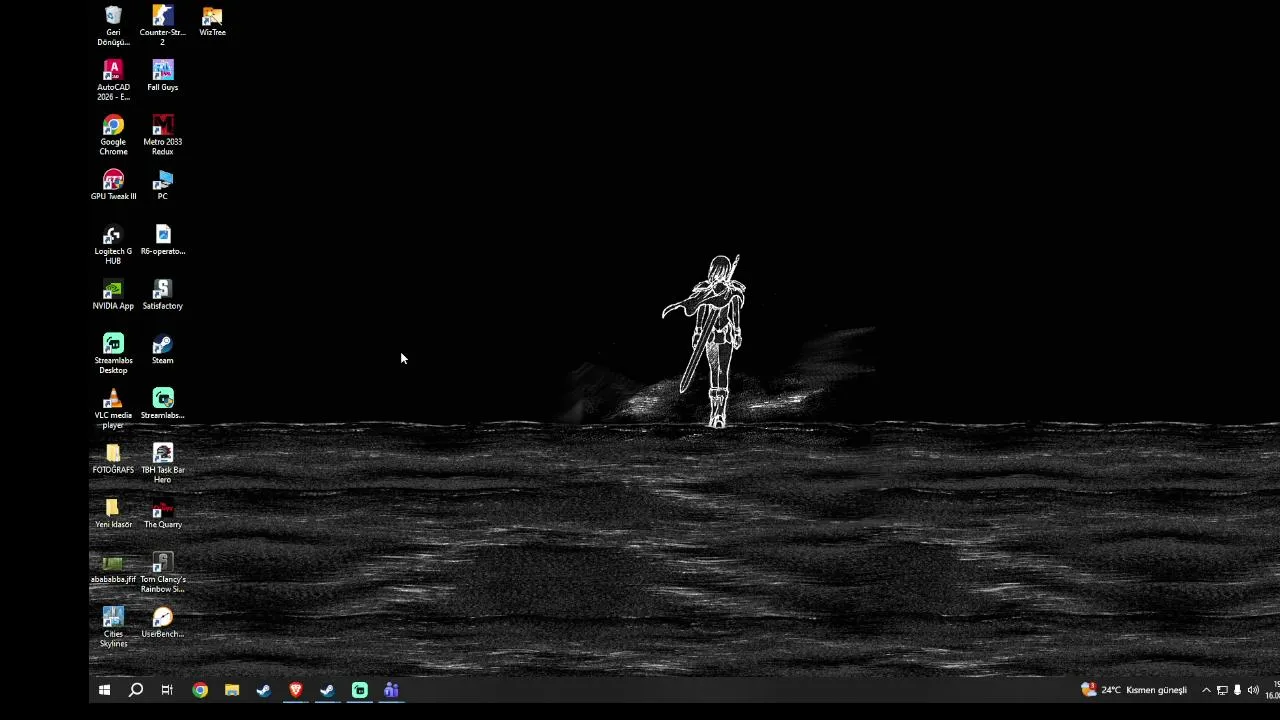Open network settings from system tray
Image resolution: width=1280 pixels, height=720 pixels.
click(1222, 690)
